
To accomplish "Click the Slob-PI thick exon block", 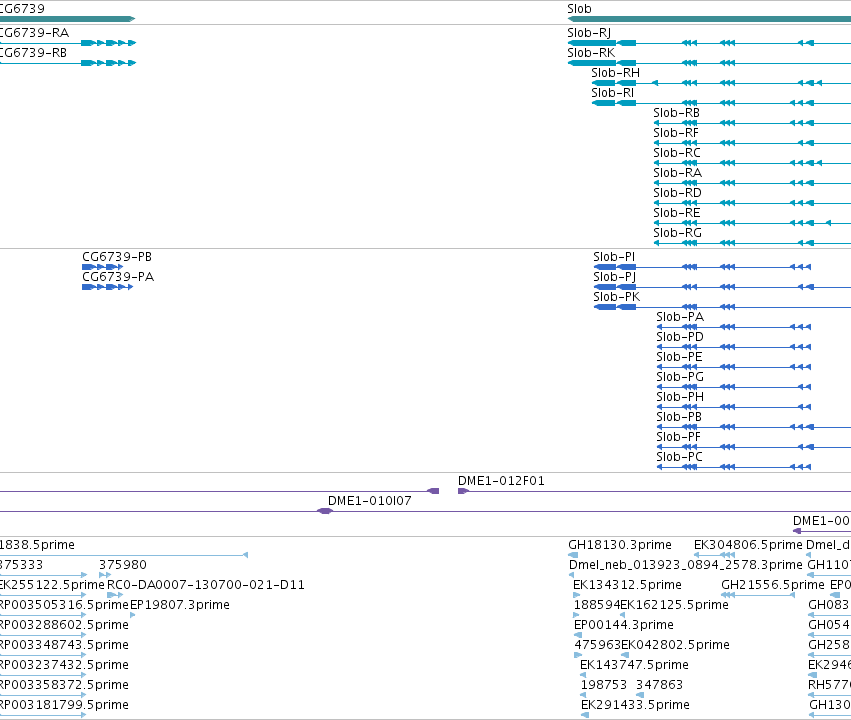I will [605, 267].
